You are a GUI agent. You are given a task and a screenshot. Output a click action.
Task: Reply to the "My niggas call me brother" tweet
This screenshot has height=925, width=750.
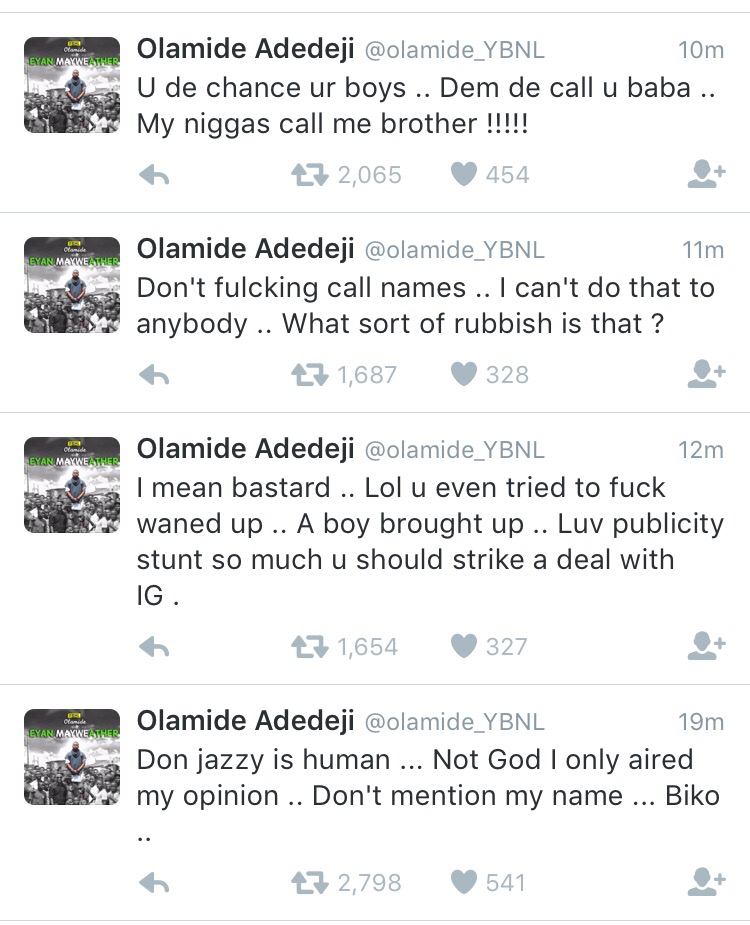click(x=154, y=176)
